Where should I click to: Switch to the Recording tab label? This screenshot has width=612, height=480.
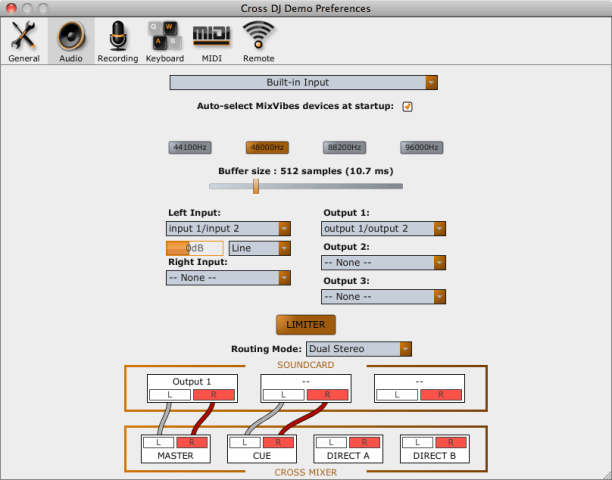[x=118, y=59]
